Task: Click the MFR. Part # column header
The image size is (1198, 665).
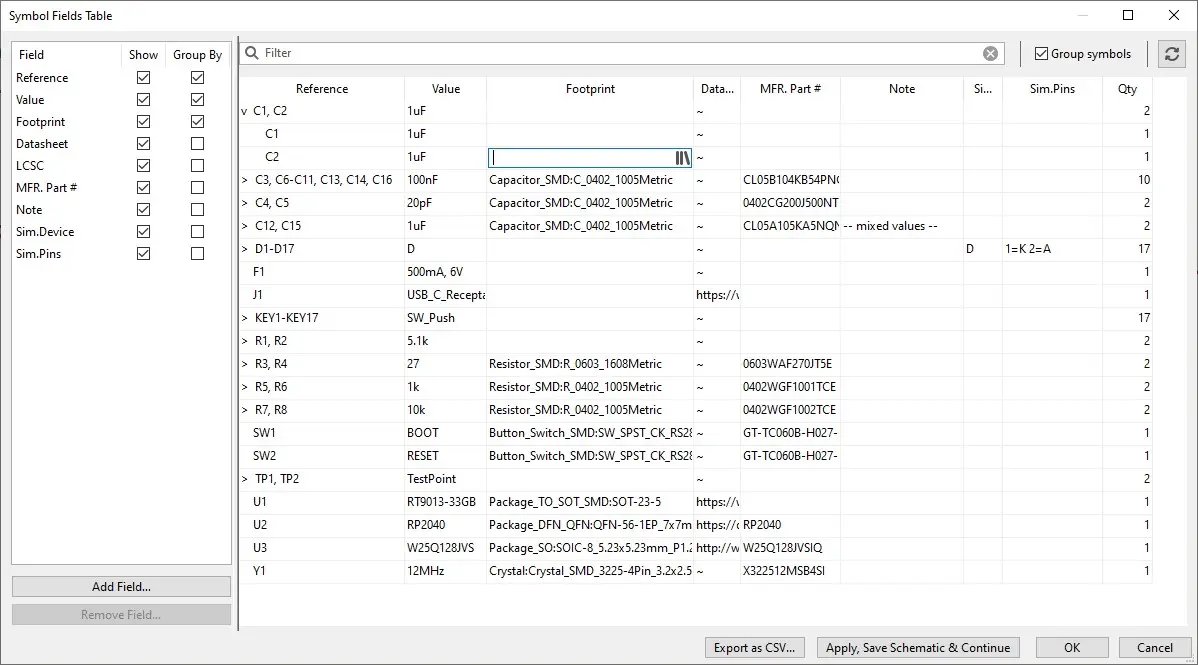Action: click(790, 89)
